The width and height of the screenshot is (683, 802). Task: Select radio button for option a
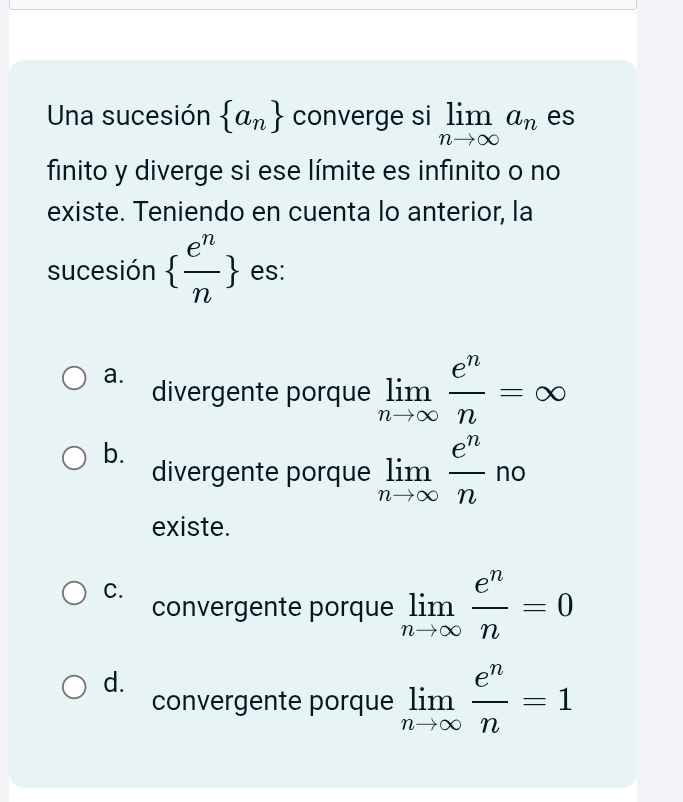tap(76, 379)
